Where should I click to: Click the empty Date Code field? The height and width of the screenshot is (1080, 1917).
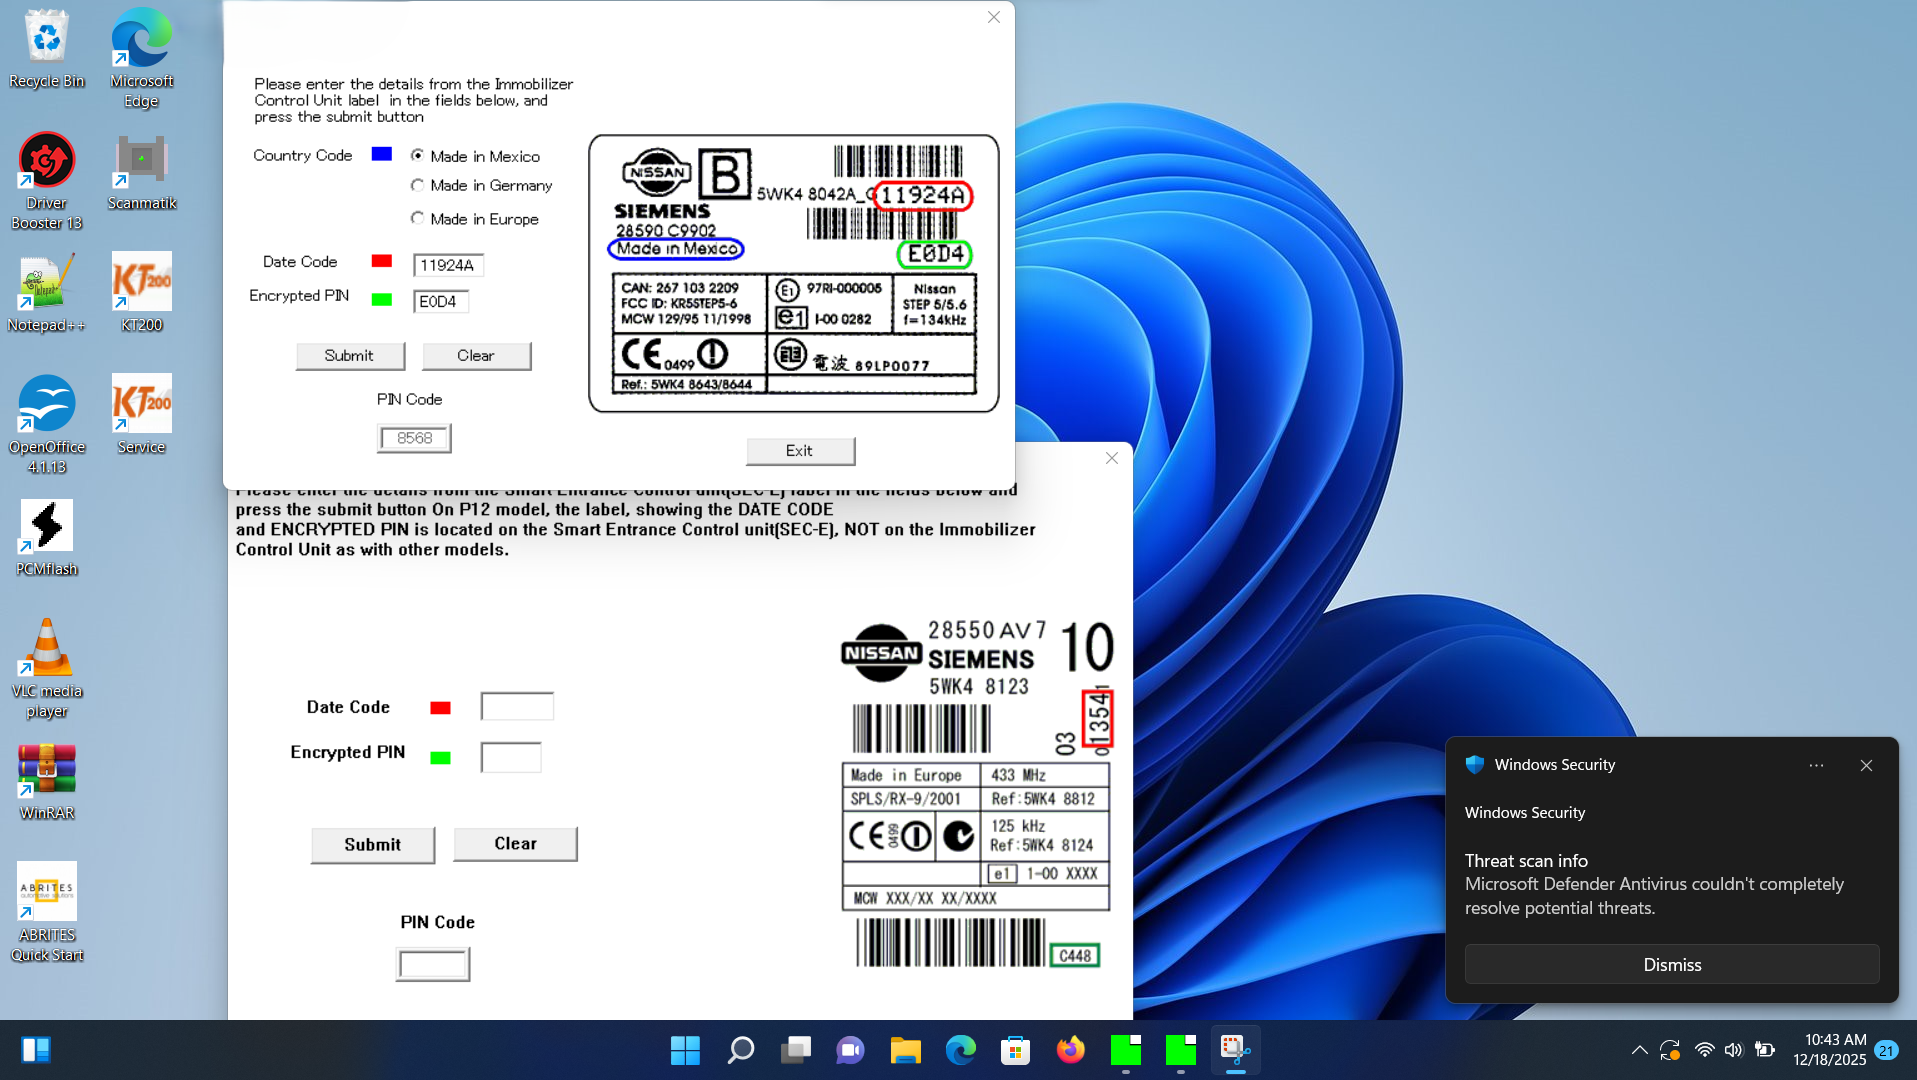pos(517,707)
